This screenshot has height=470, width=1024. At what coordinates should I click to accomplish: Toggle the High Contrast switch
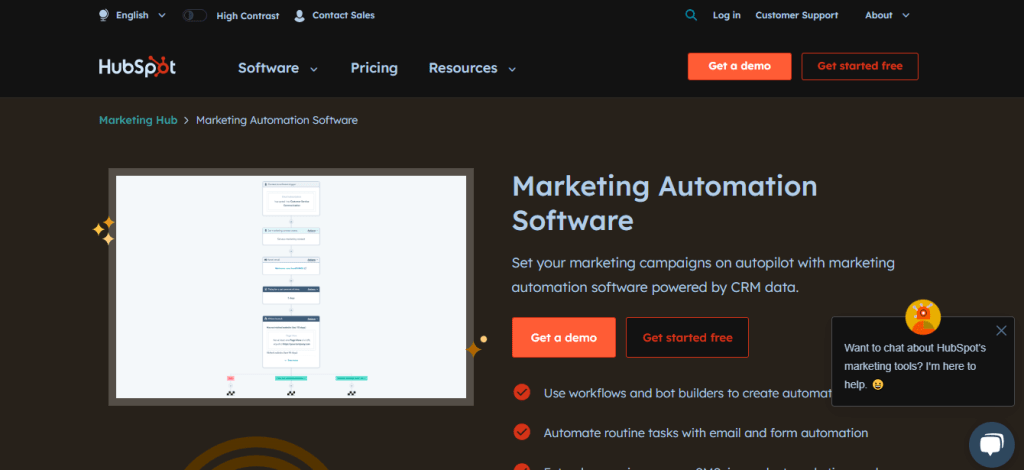coord(195,15)
